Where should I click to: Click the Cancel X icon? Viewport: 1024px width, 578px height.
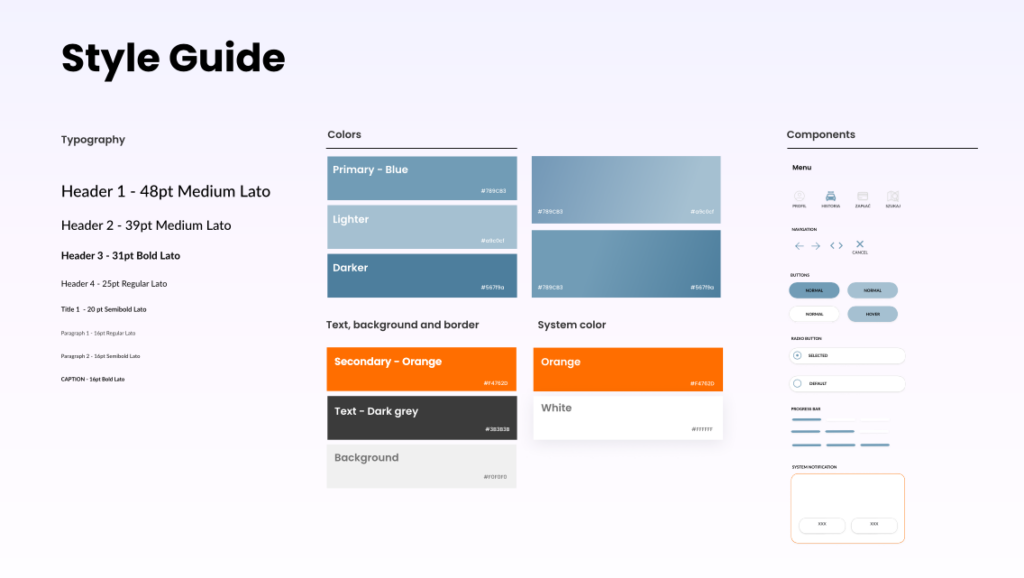coord(860,244)
